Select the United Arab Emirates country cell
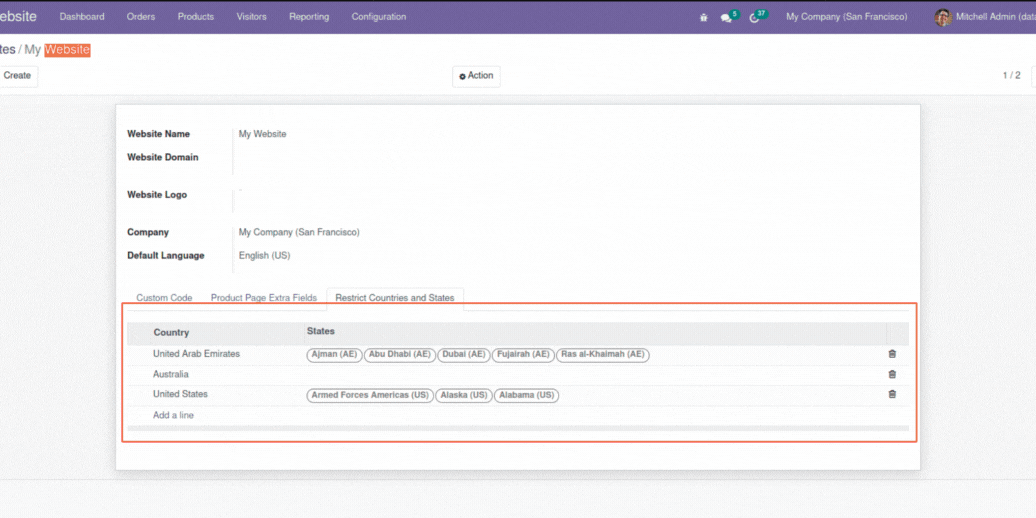The width and height of the screenshot is (1036, 518). pos(196,354)
